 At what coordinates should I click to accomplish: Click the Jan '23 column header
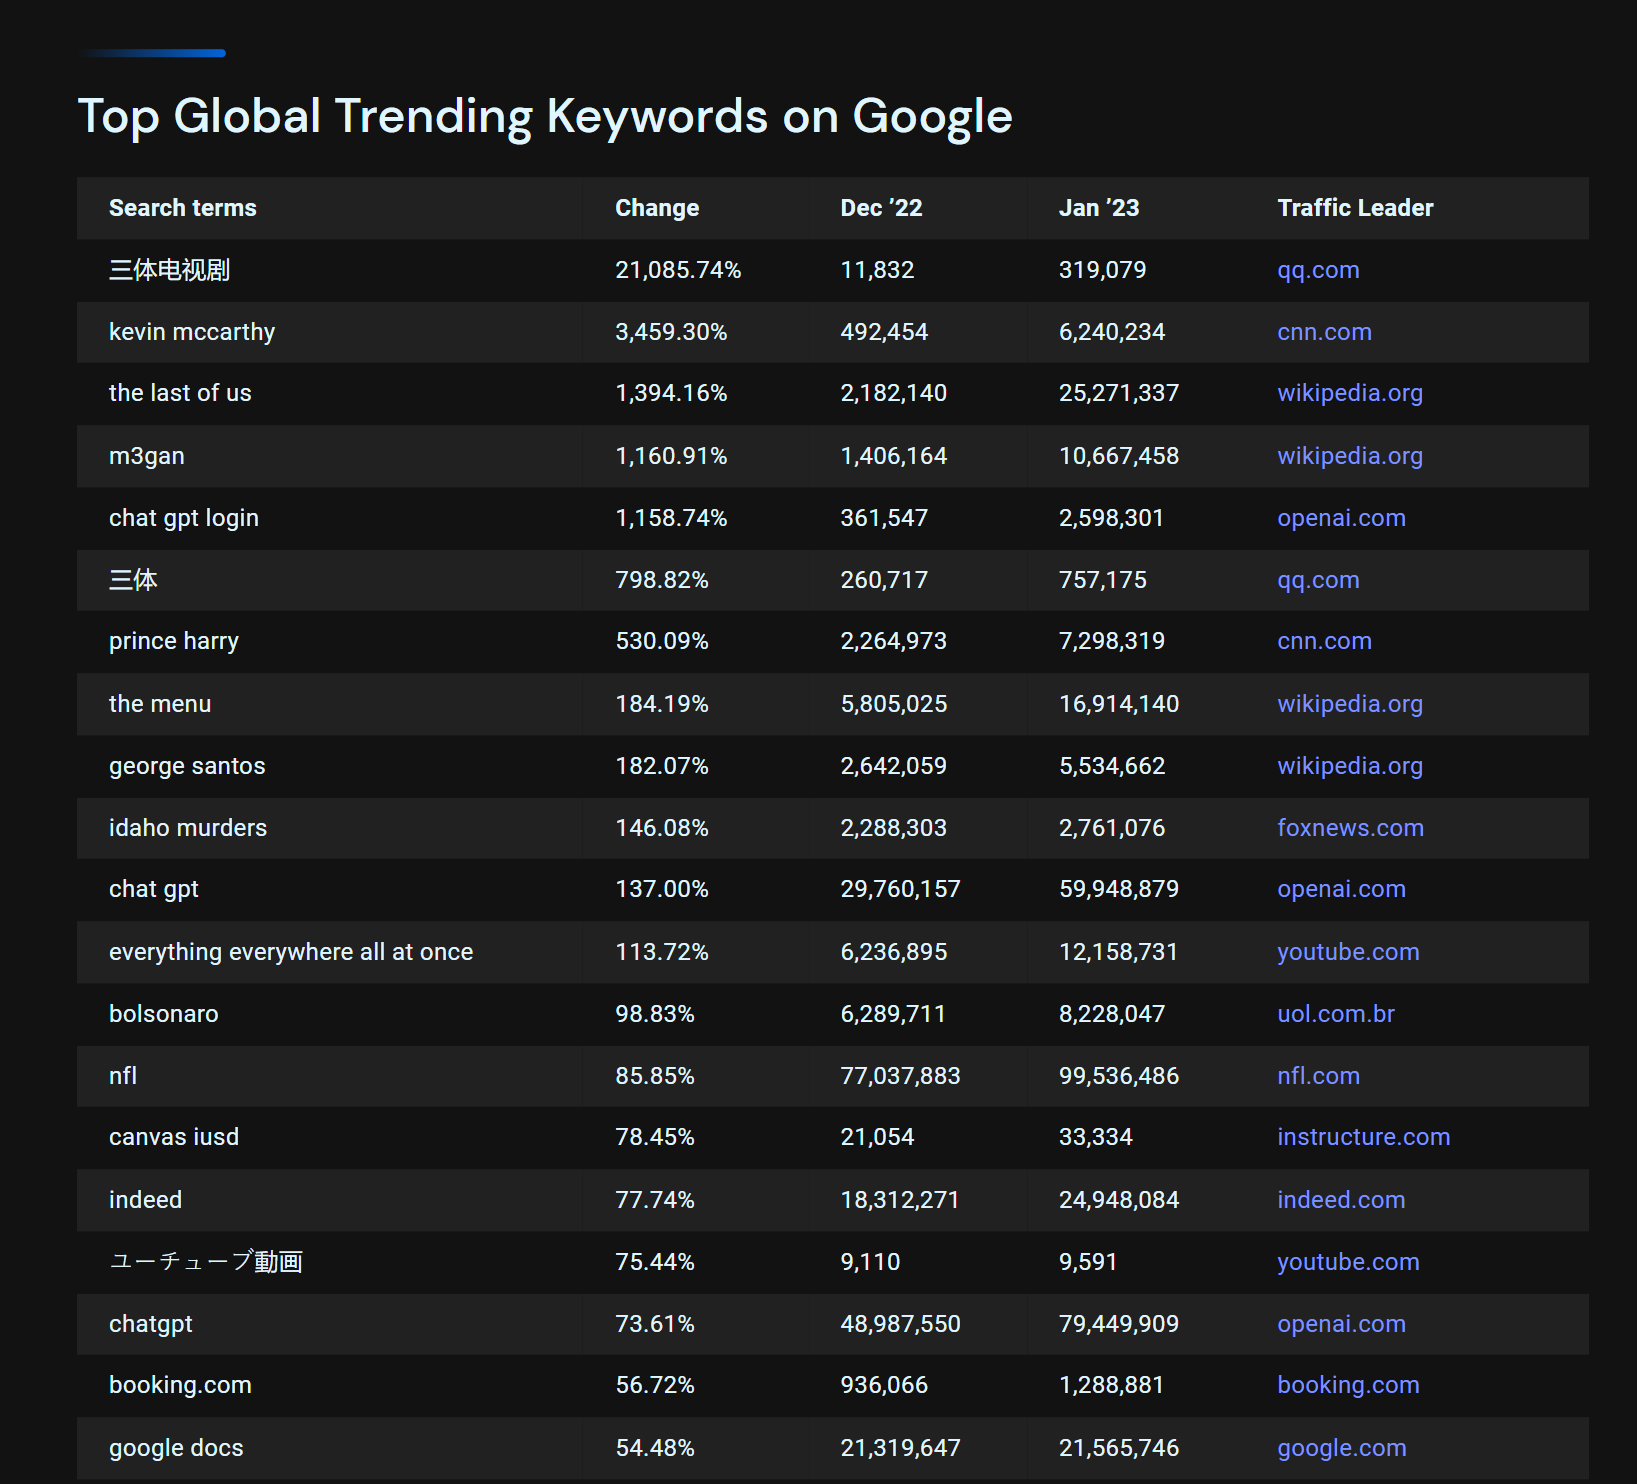click(1098, 208)
